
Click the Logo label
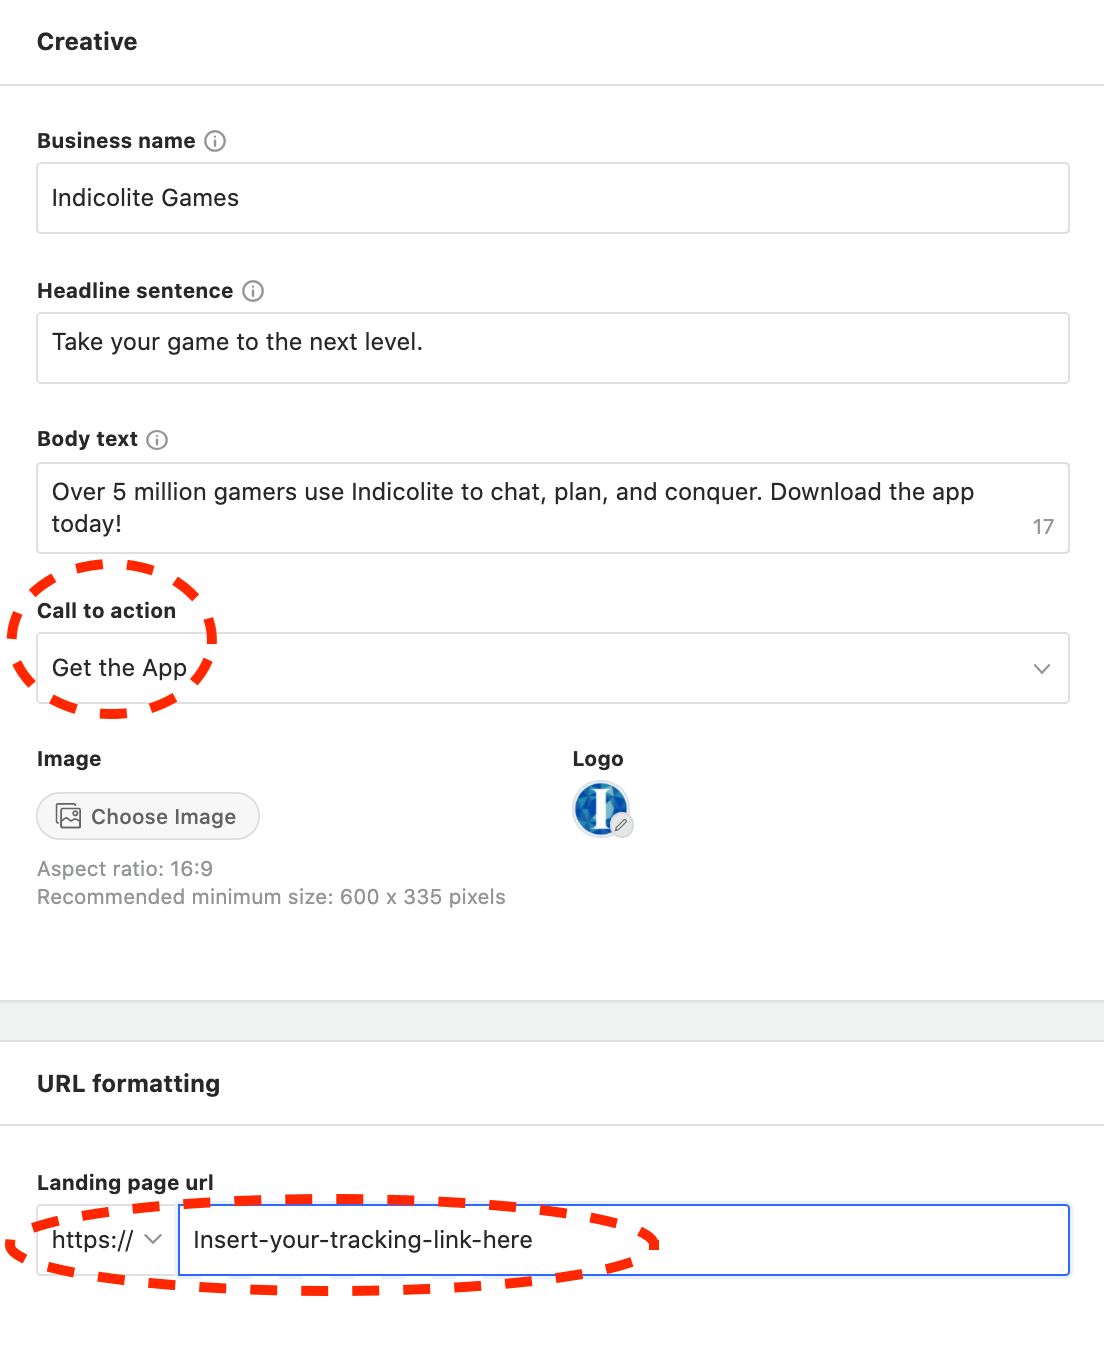coord(598,759)
